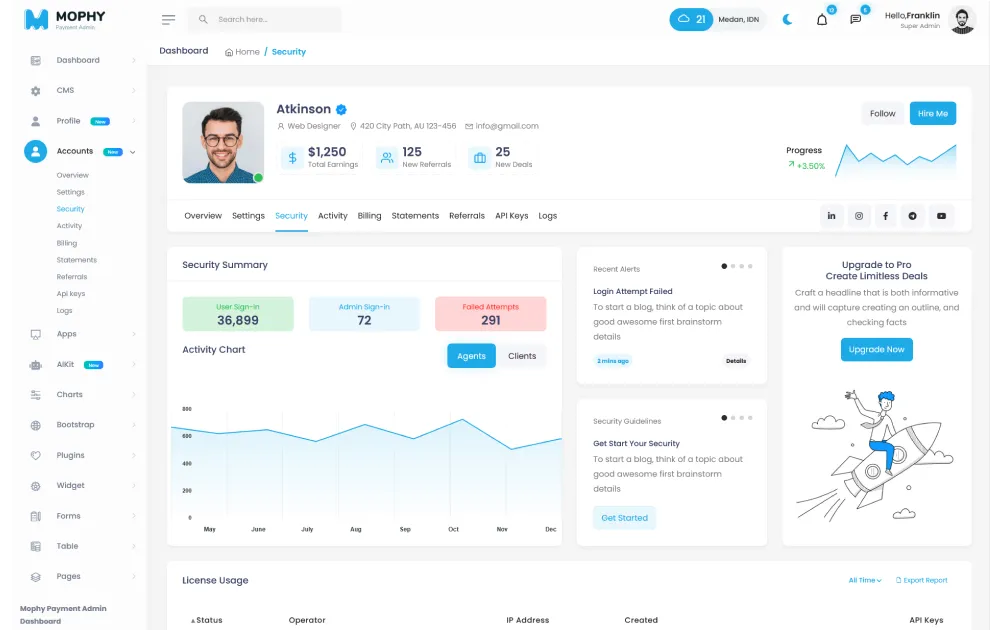Collapse the Accounts sidebar chevron

(x=133, y=152)
